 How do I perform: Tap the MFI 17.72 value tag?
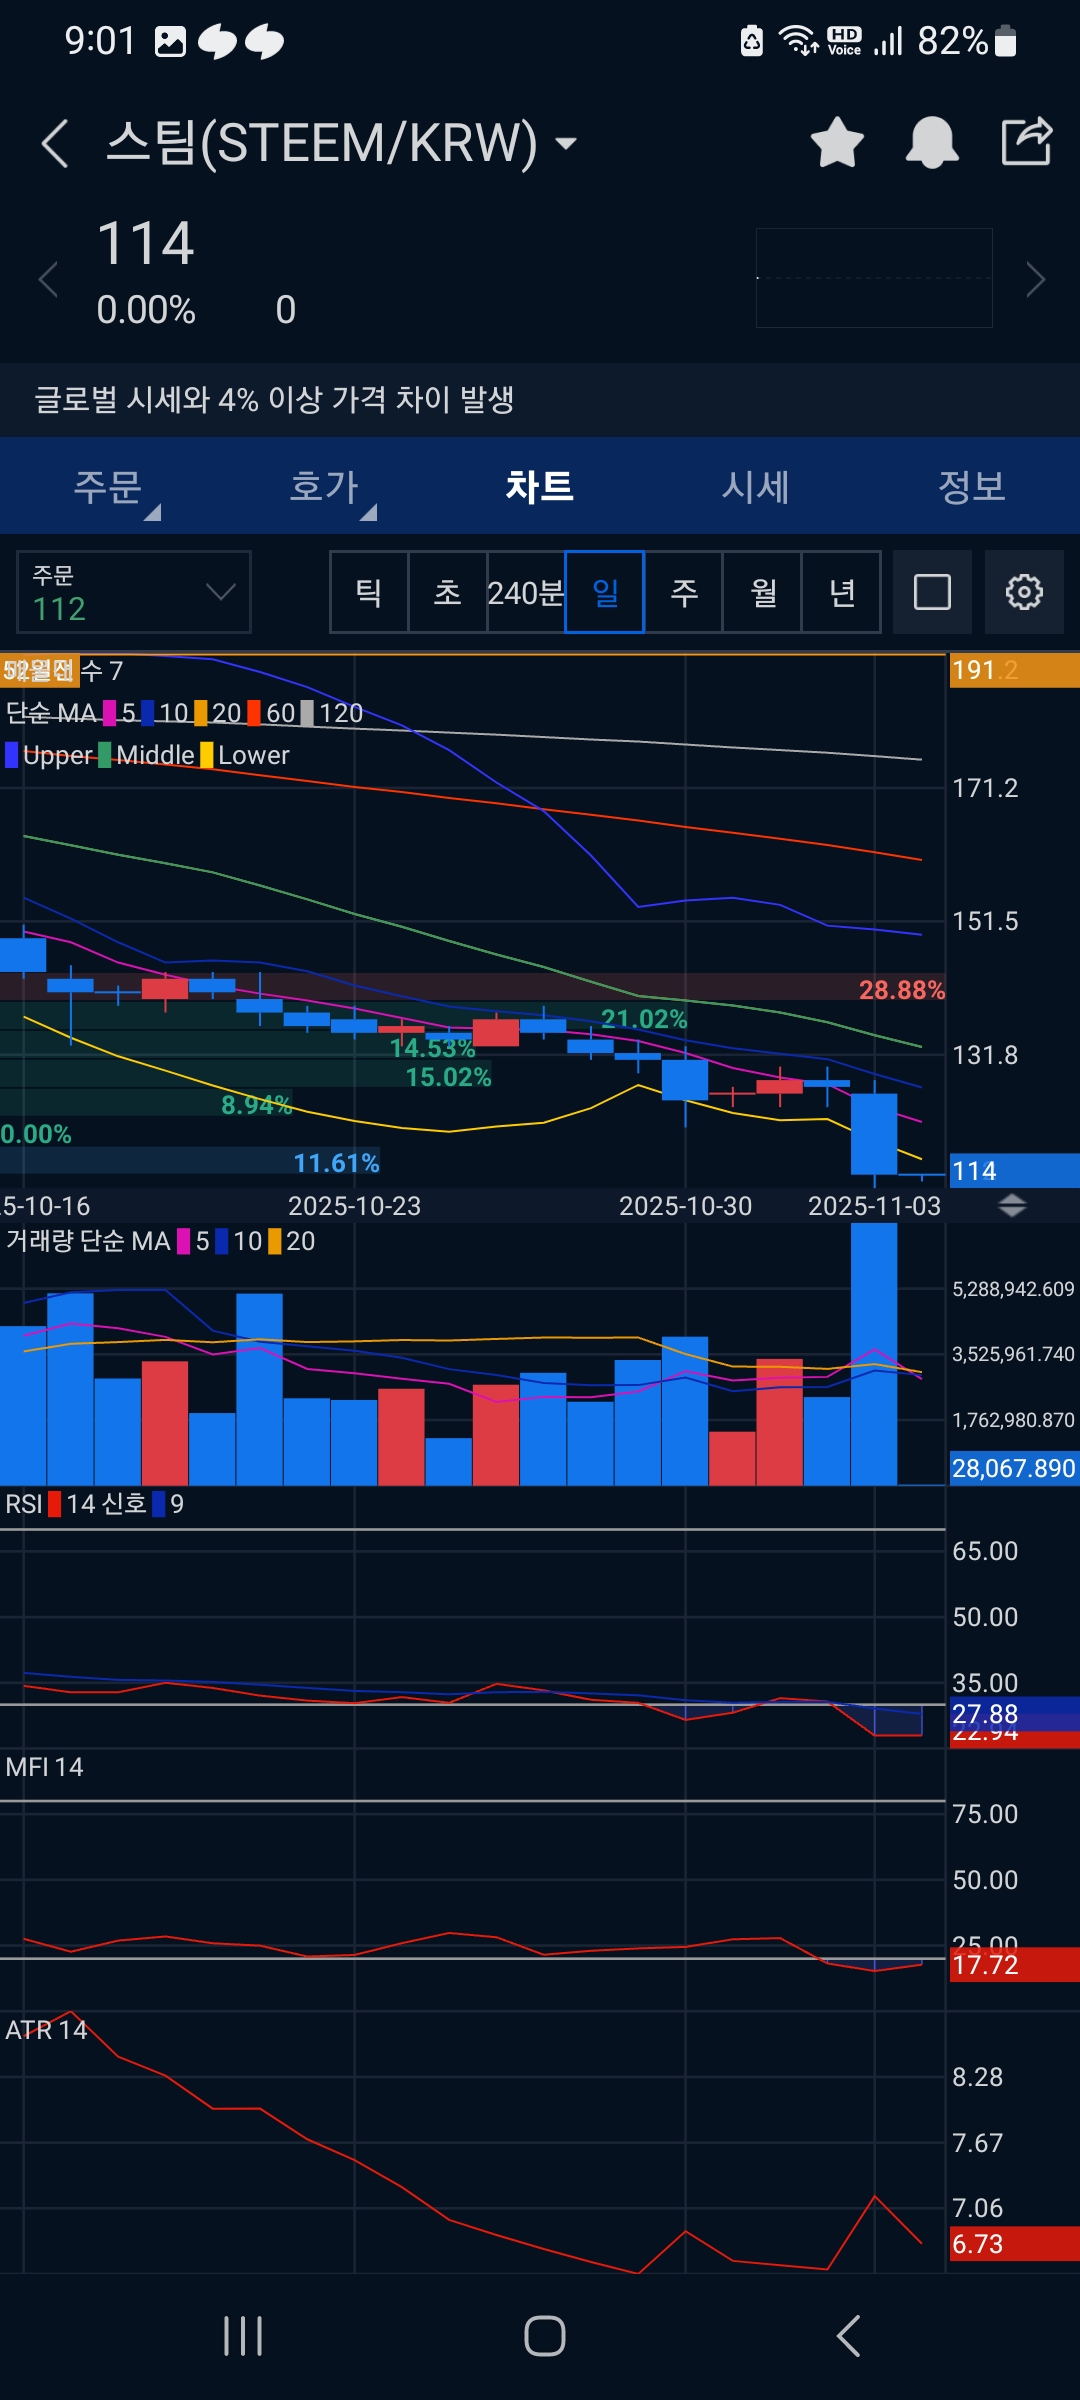click(1014, 1965)
